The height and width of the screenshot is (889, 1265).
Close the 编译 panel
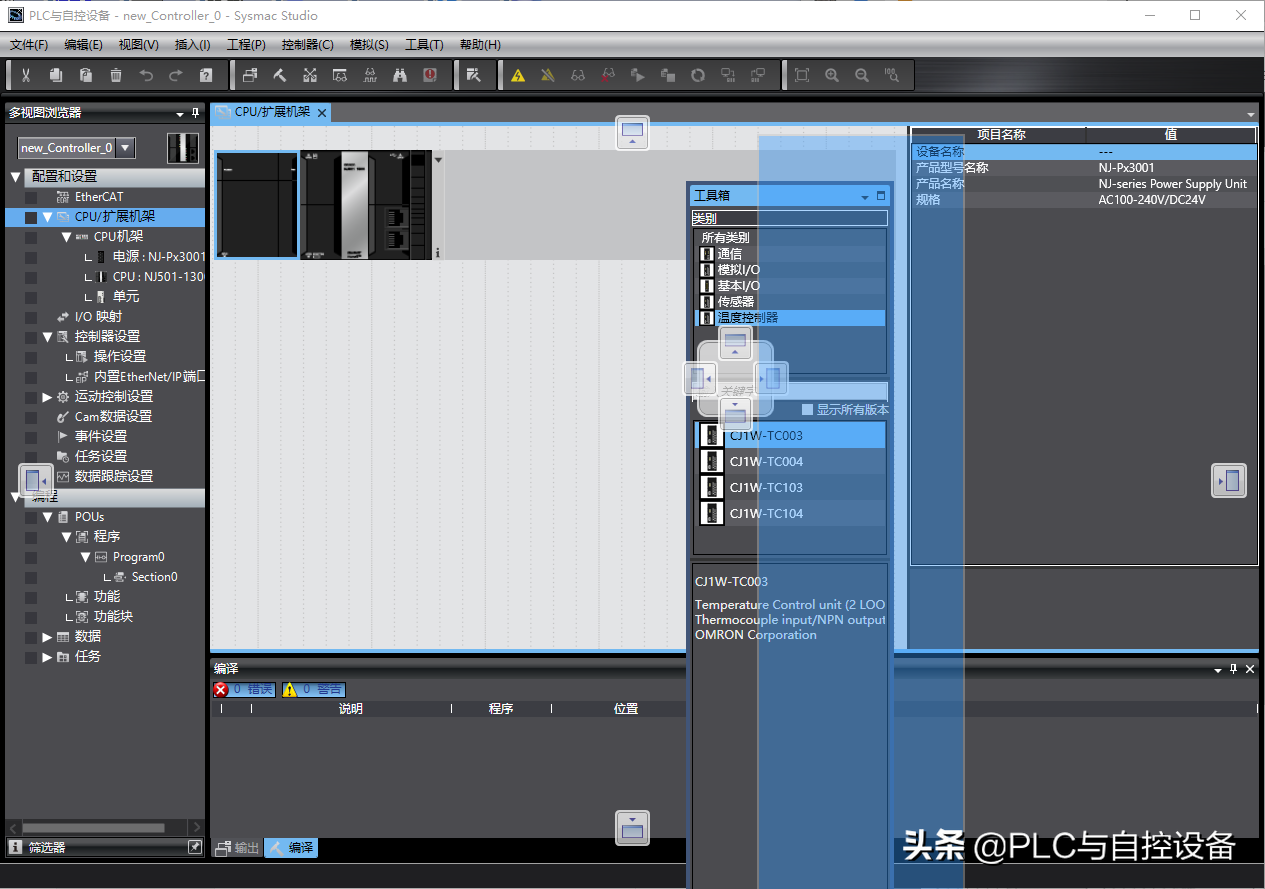[1250, 669]
